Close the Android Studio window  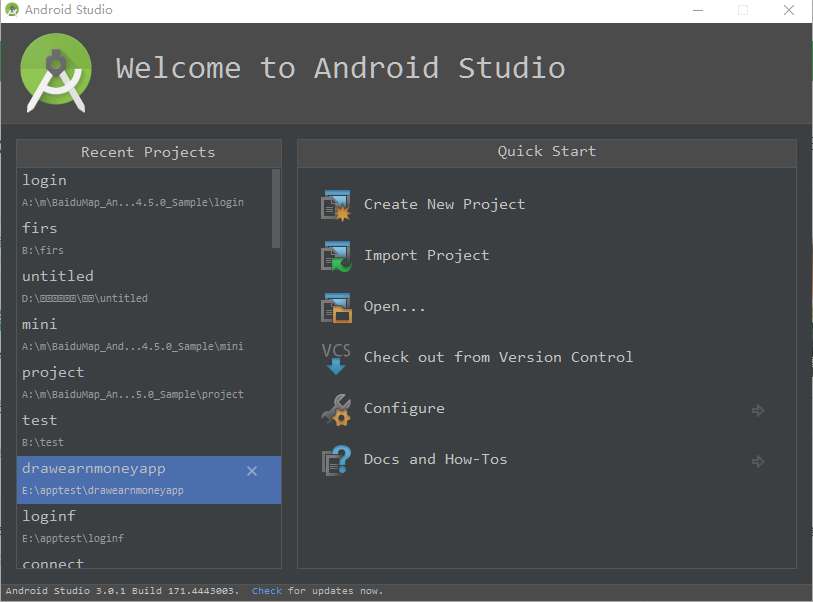(789, 10)
